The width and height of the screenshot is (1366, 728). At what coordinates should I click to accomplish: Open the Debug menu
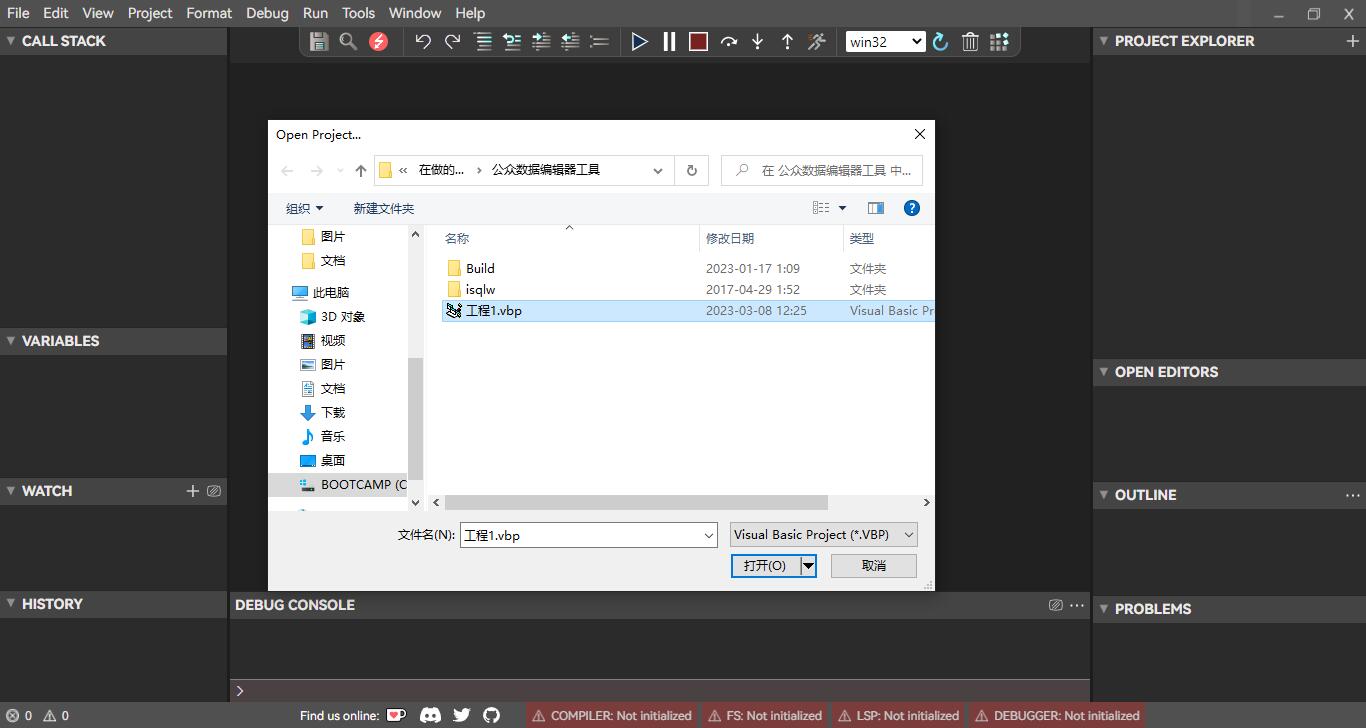tap(266, 13)
